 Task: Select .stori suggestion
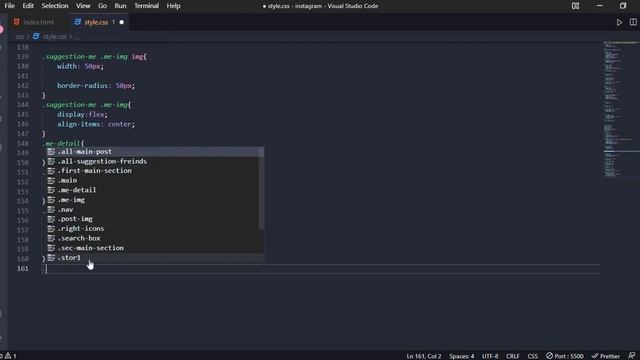click(154, 258)
